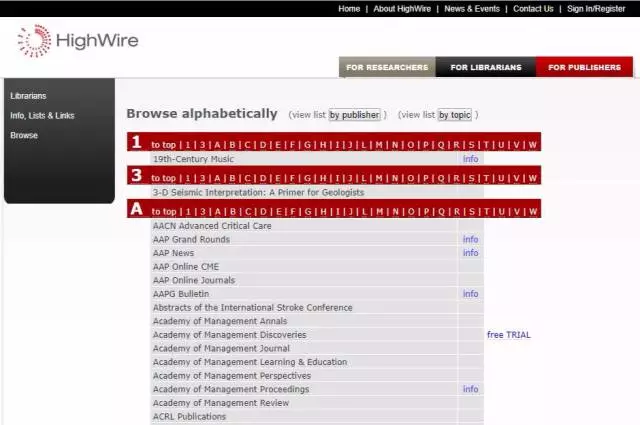
Task: Click 'to top' in section 1 bar
Action: point(163,145)
